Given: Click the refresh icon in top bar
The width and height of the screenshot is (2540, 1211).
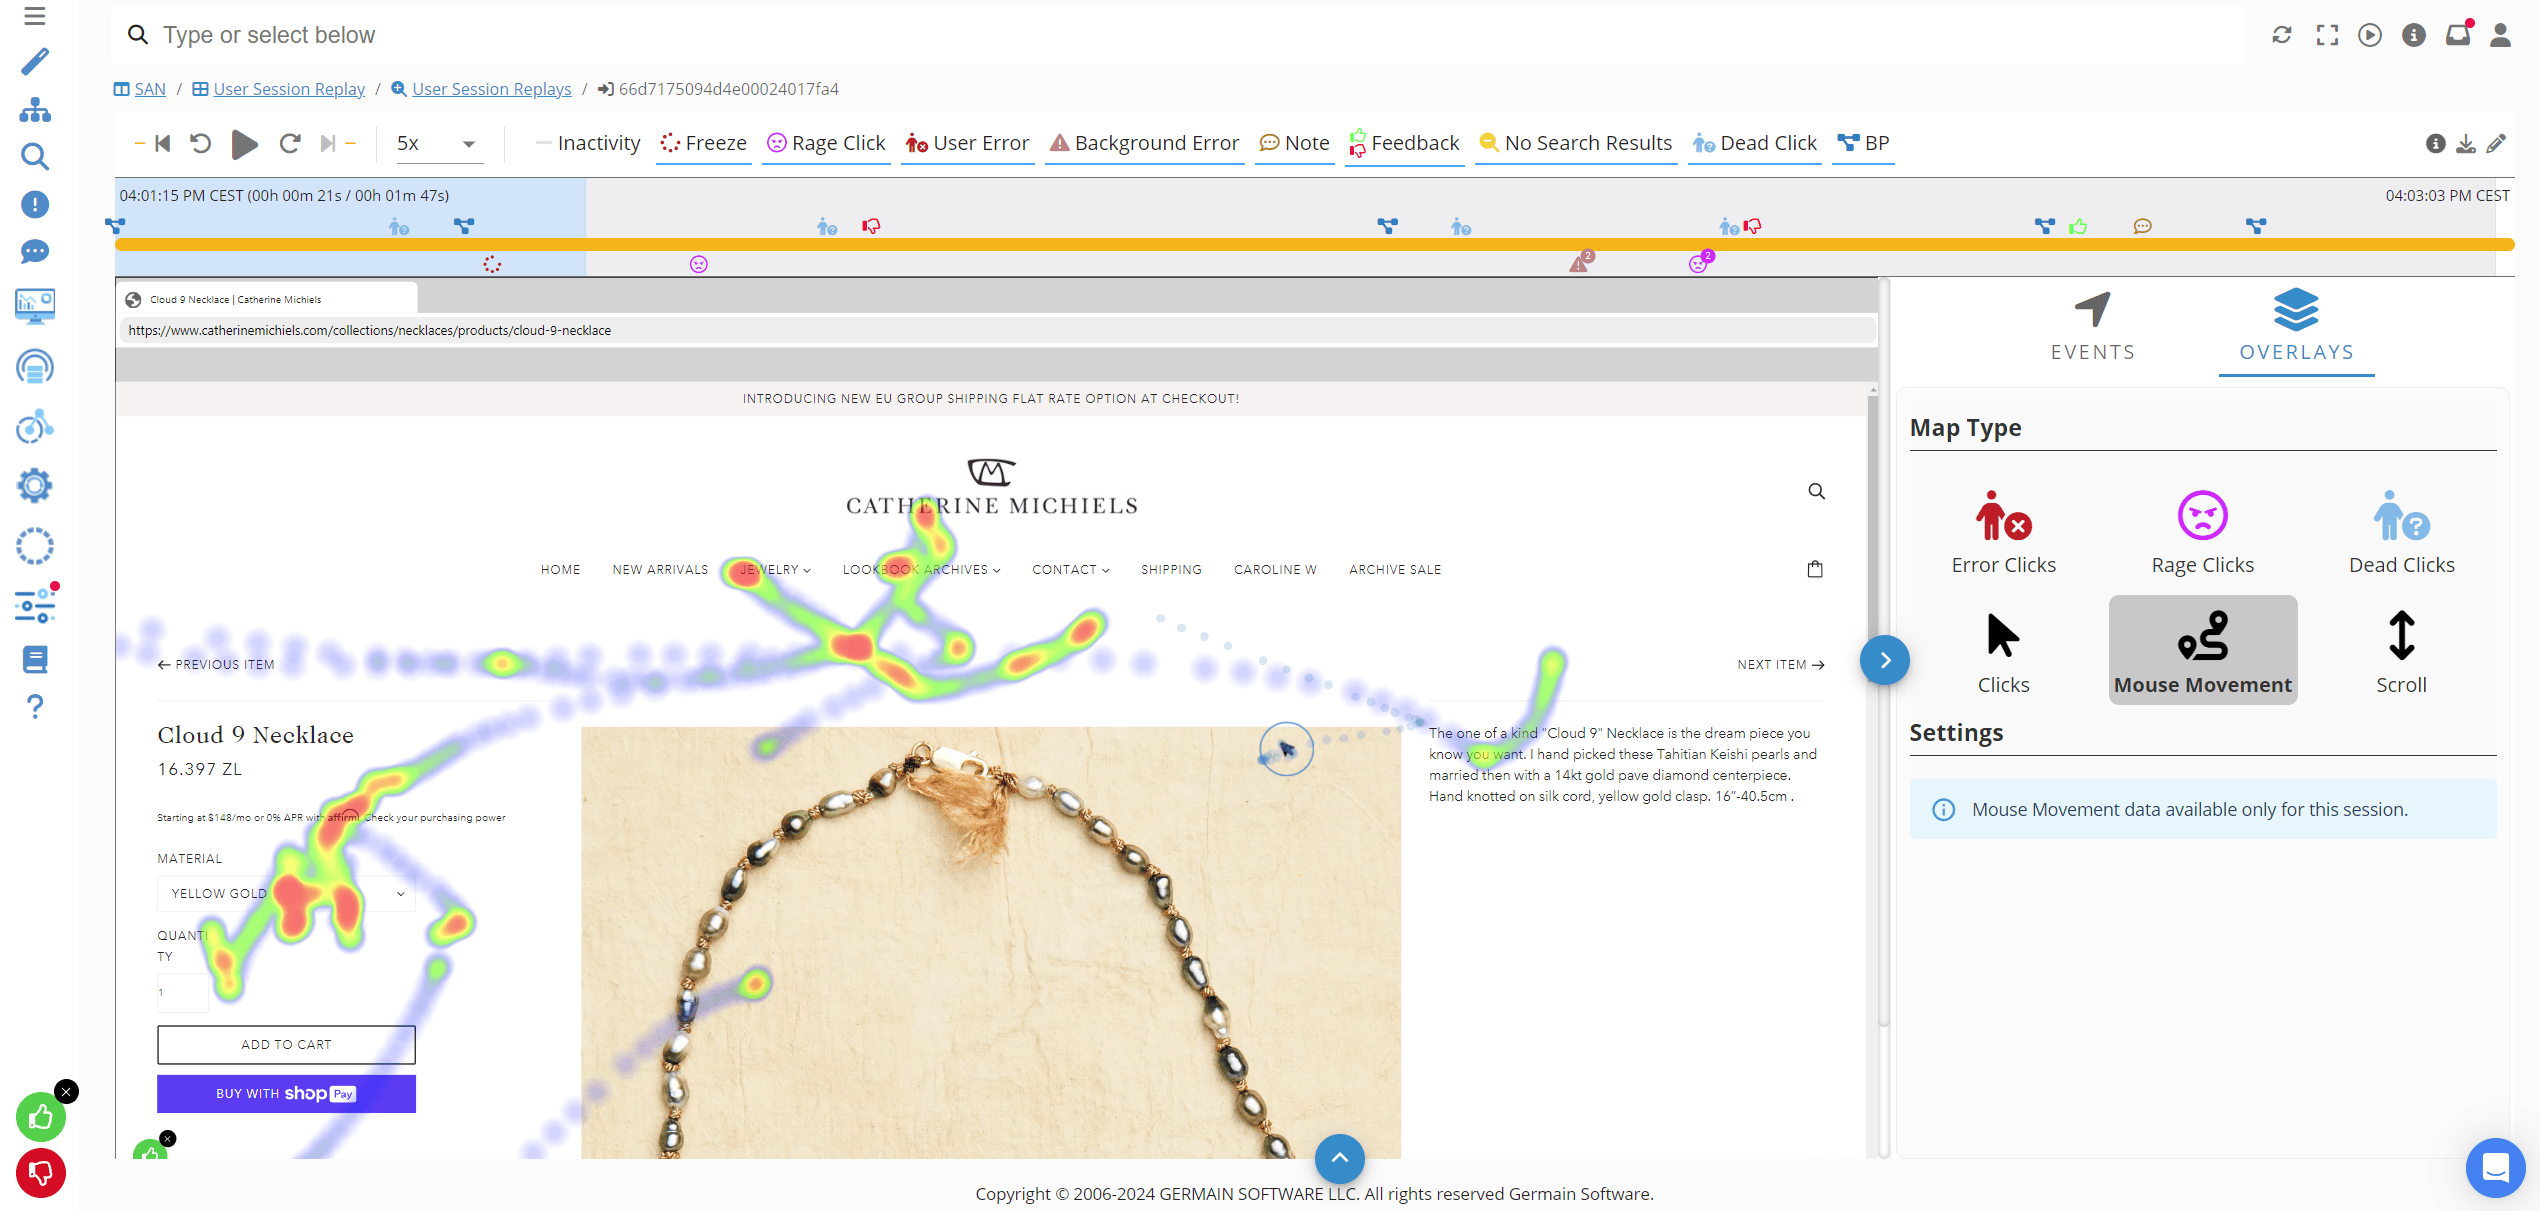Looking at the screenshot, I should point(2281,35).
